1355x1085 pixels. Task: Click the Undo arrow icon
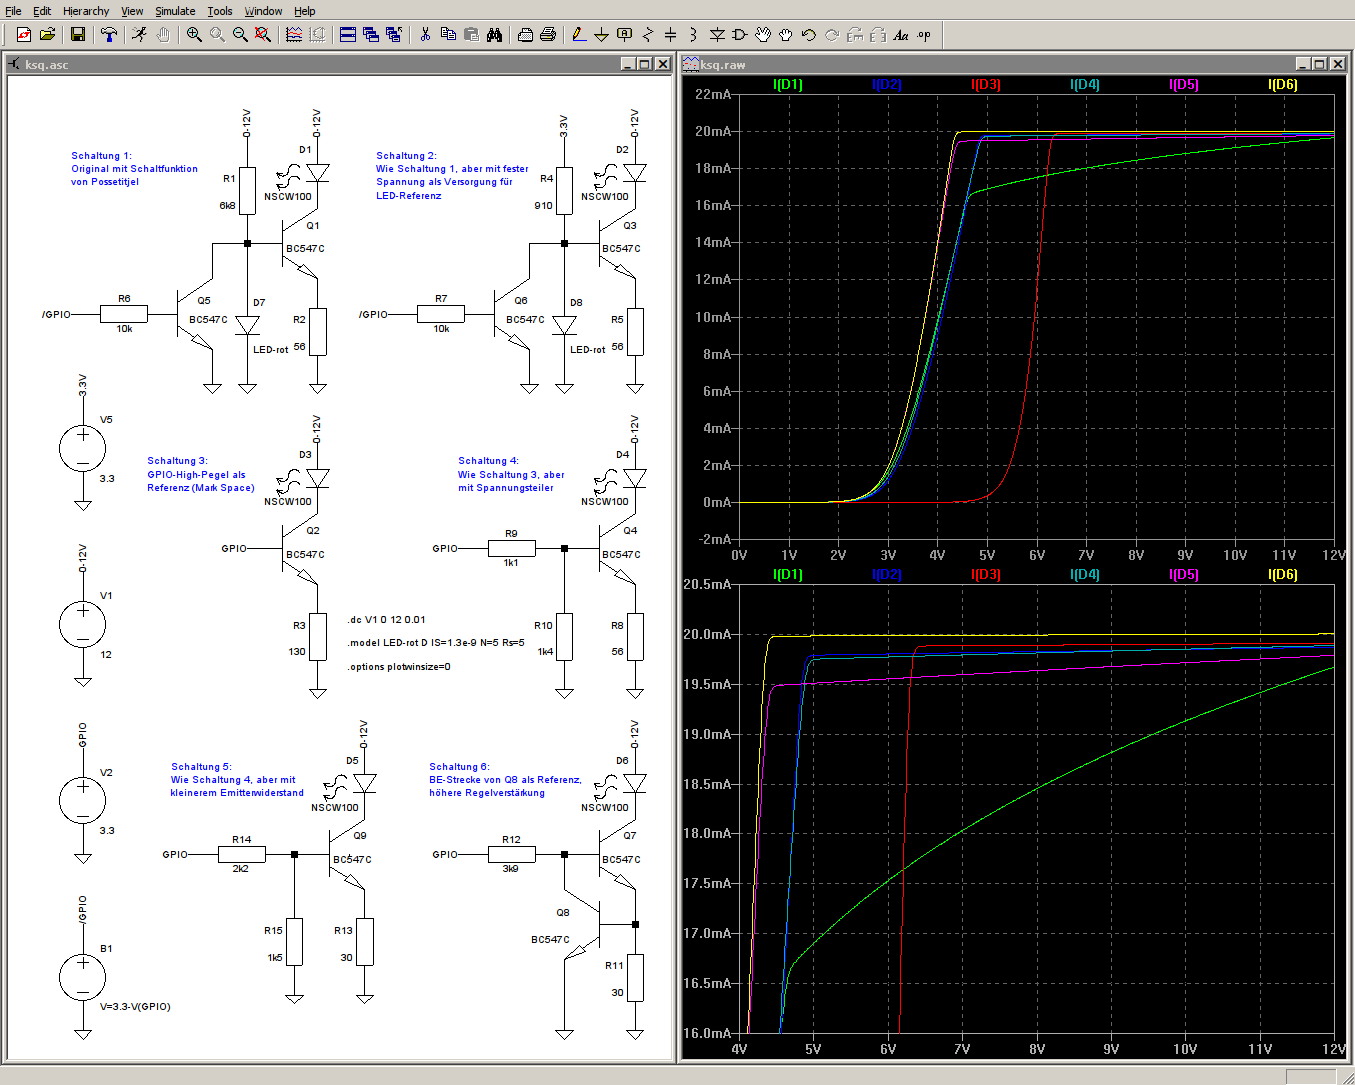pyautogui.click(x=809, y=35)
